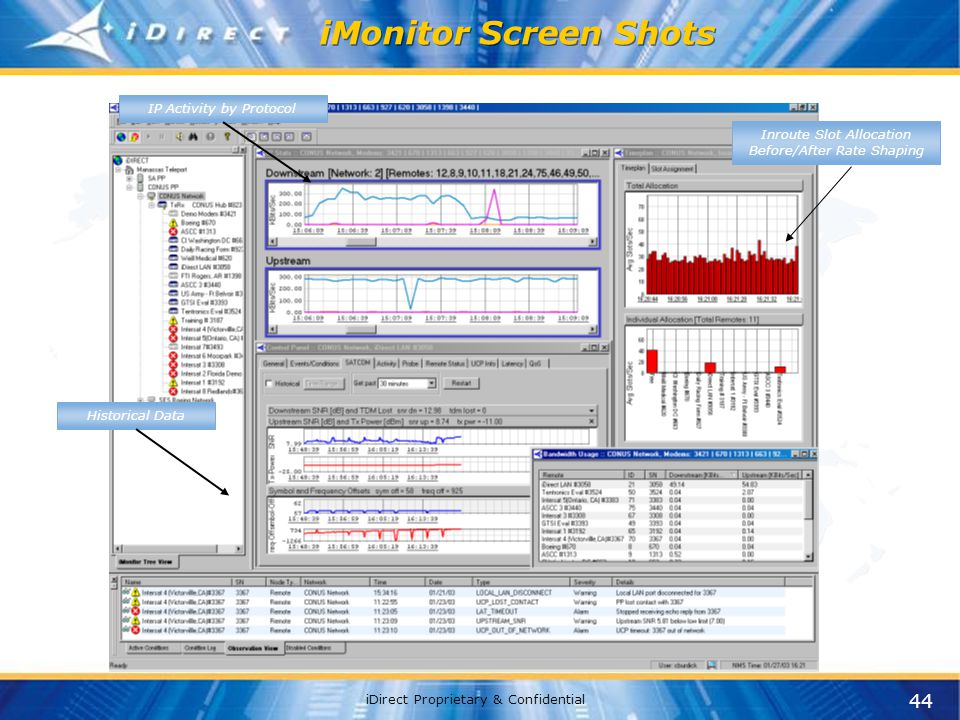Expand the SA PP tree node
This screenshot has height=720, width=960.
(x=129, y=178)
